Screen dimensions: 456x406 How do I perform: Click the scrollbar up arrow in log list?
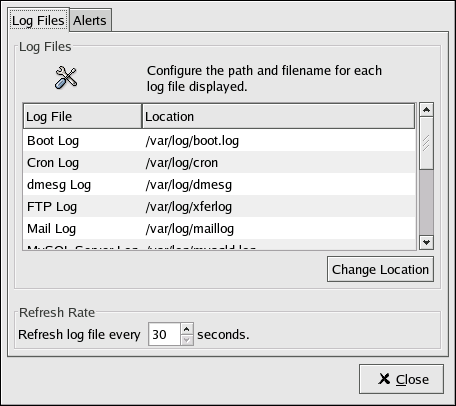point(426,110)
